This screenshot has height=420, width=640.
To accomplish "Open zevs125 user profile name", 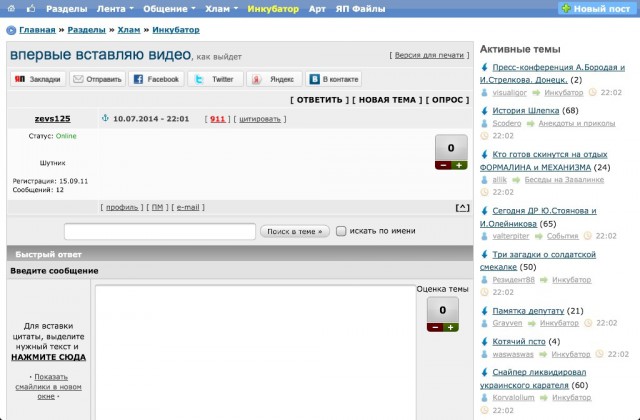I will click(x=53, y=119).
